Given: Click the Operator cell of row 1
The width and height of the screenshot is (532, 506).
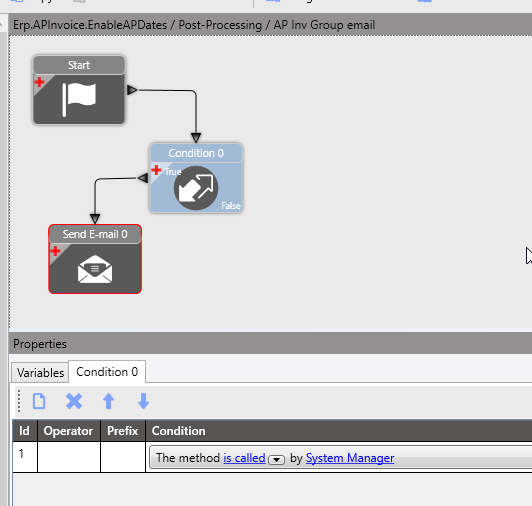Looking at the screenshot, I should pos(69,457).
